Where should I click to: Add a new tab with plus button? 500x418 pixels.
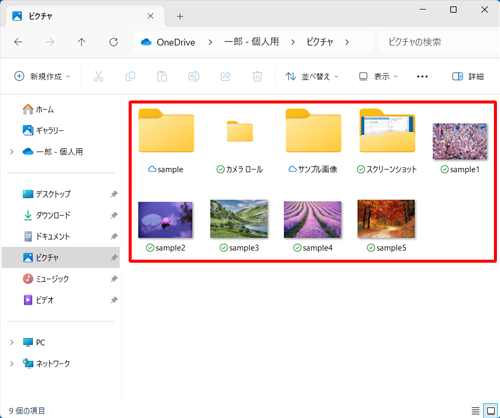tap(180, 16)
